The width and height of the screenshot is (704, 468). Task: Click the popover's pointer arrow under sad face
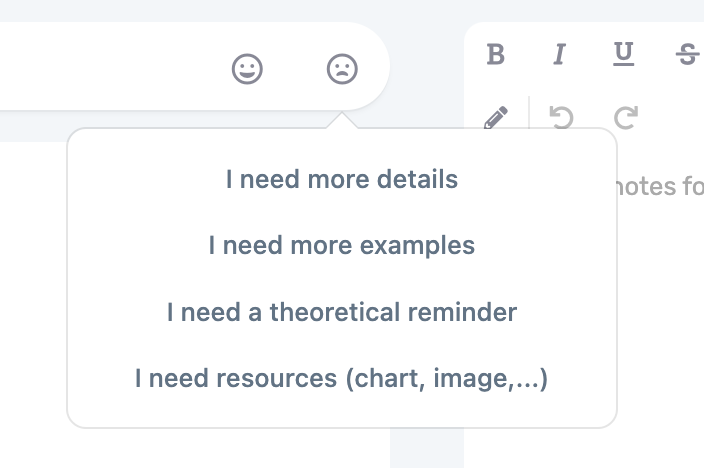pyautogui.click(x=342, y=122)
